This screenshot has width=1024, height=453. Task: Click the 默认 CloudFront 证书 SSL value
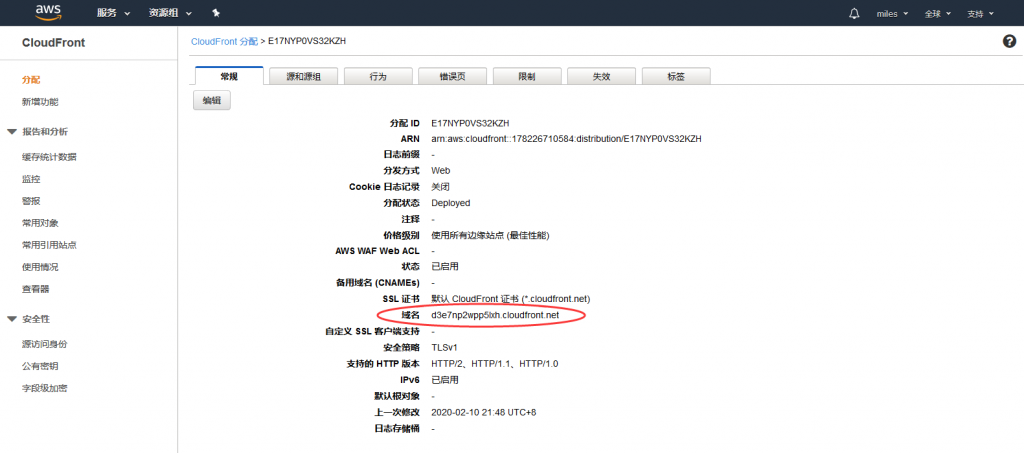pyautogui.click(x=511, y=299)
